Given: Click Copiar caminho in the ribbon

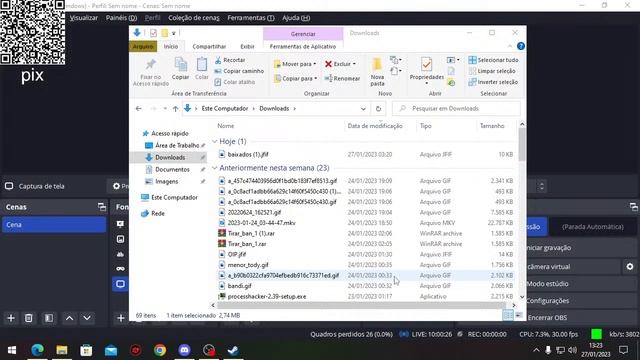Looking at the screenshot, I should (239, 71).
